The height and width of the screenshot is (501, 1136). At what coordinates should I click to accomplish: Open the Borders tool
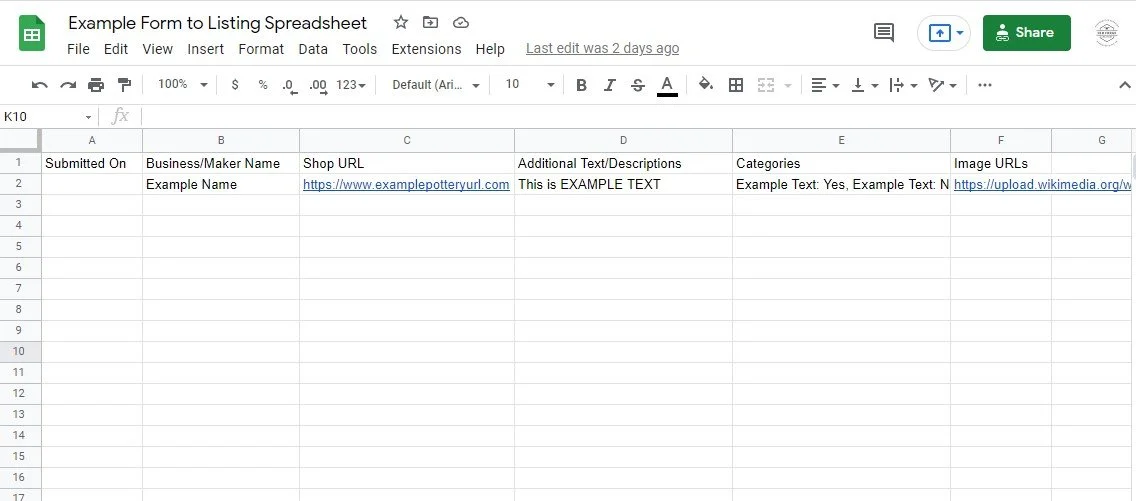(x=736, y=85)
